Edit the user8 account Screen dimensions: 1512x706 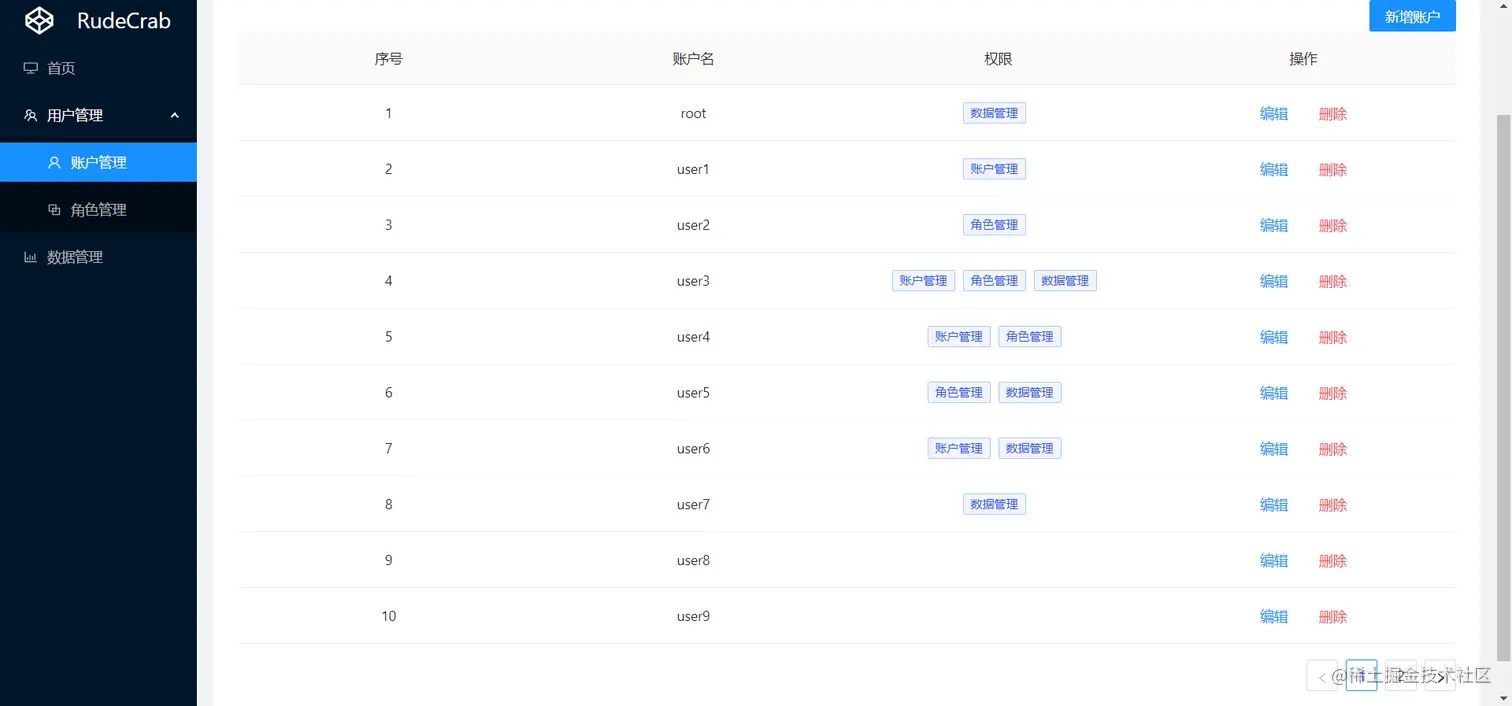(x=1274, y=560)
